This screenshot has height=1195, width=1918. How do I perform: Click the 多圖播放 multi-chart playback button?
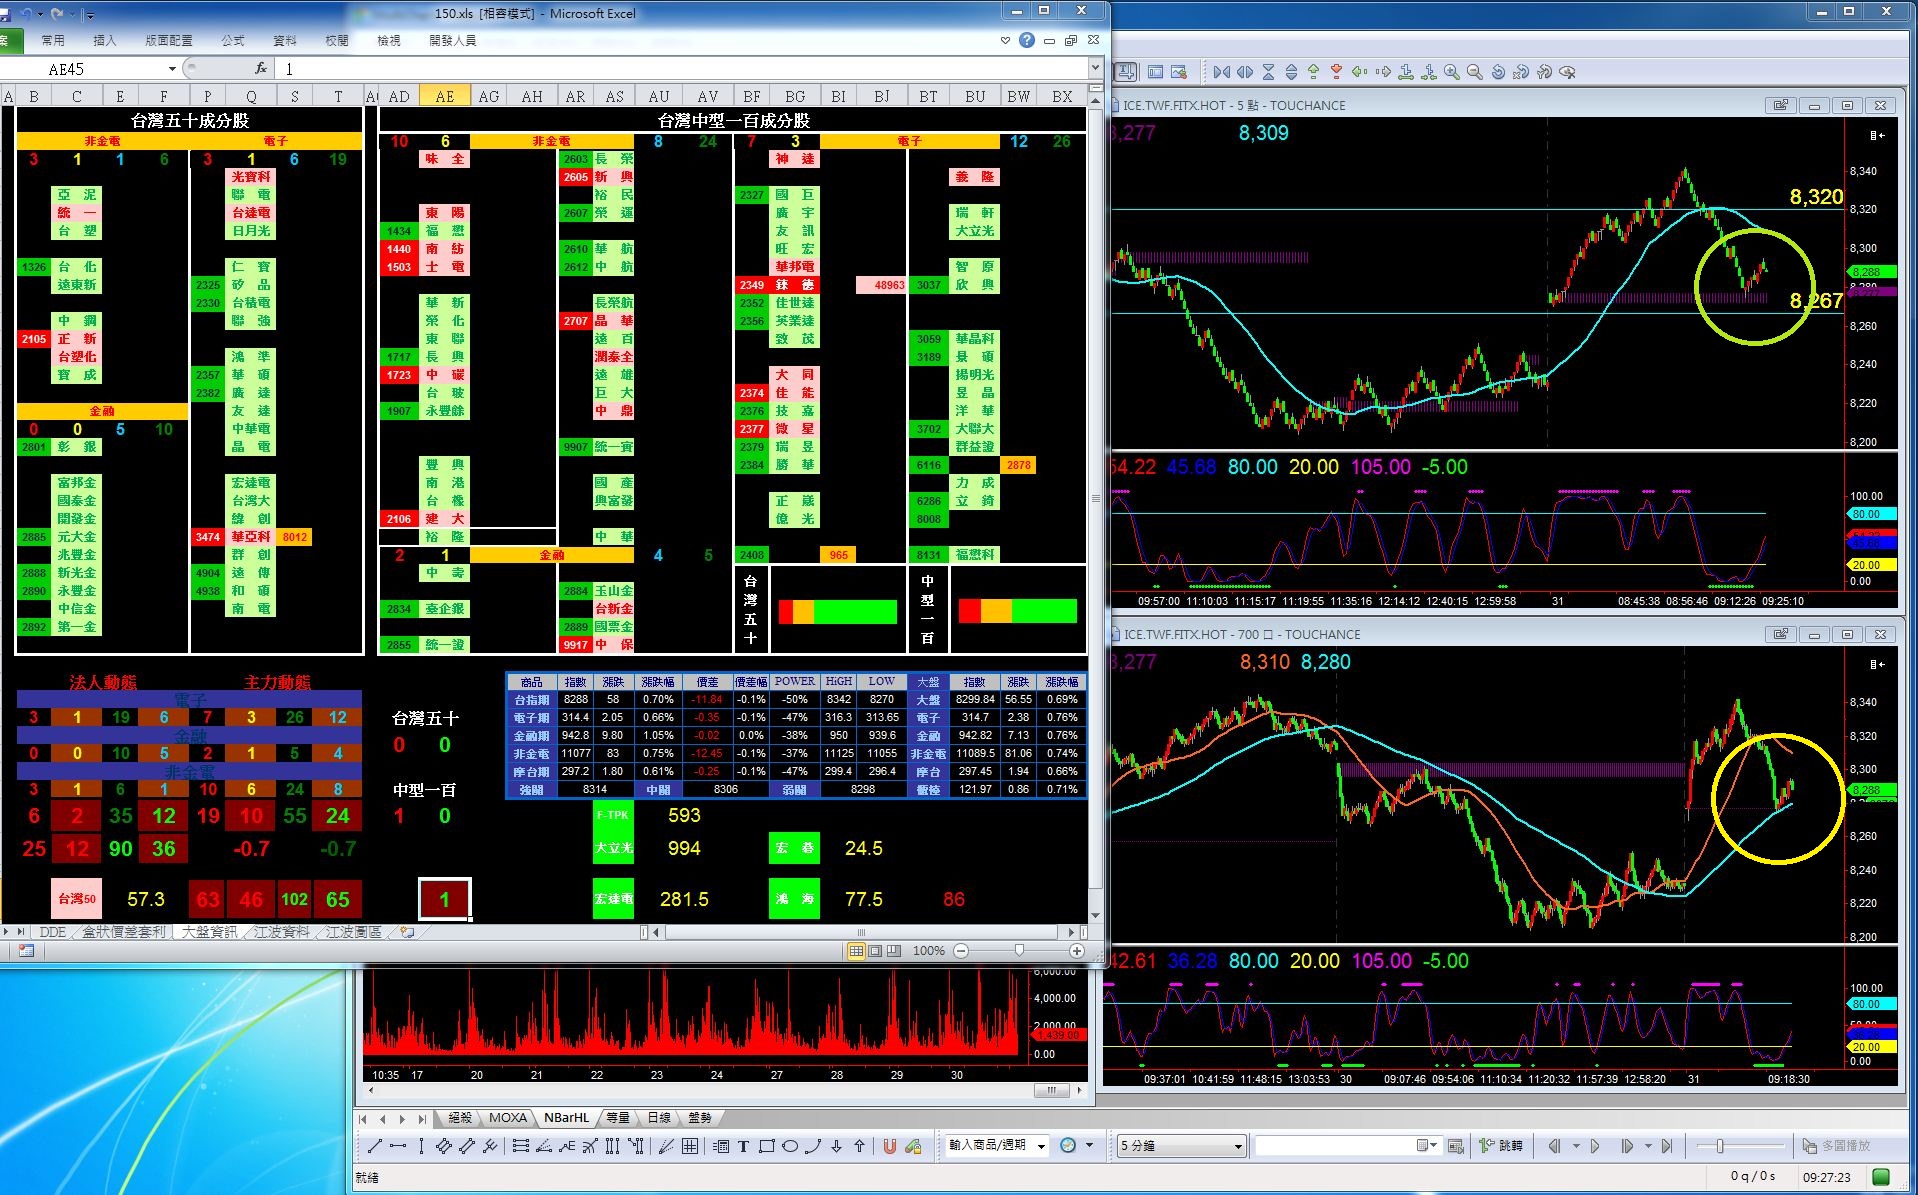click(x=1837, y=1146)
